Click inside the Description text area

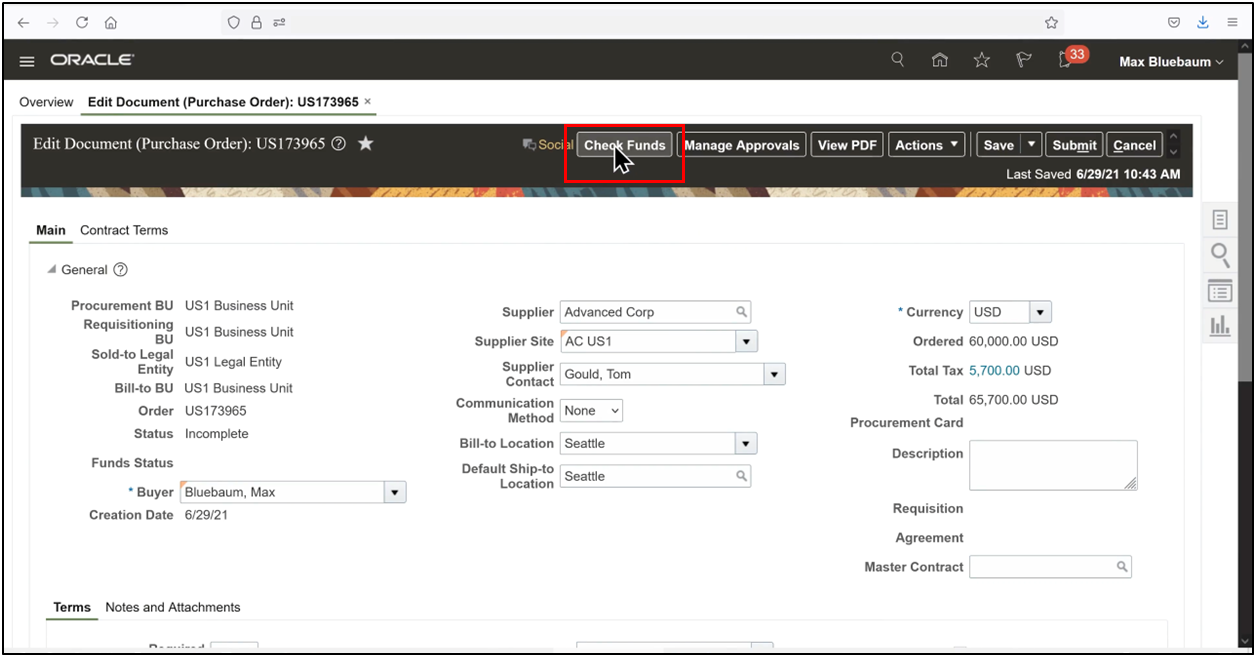[x=1052, y=465]
